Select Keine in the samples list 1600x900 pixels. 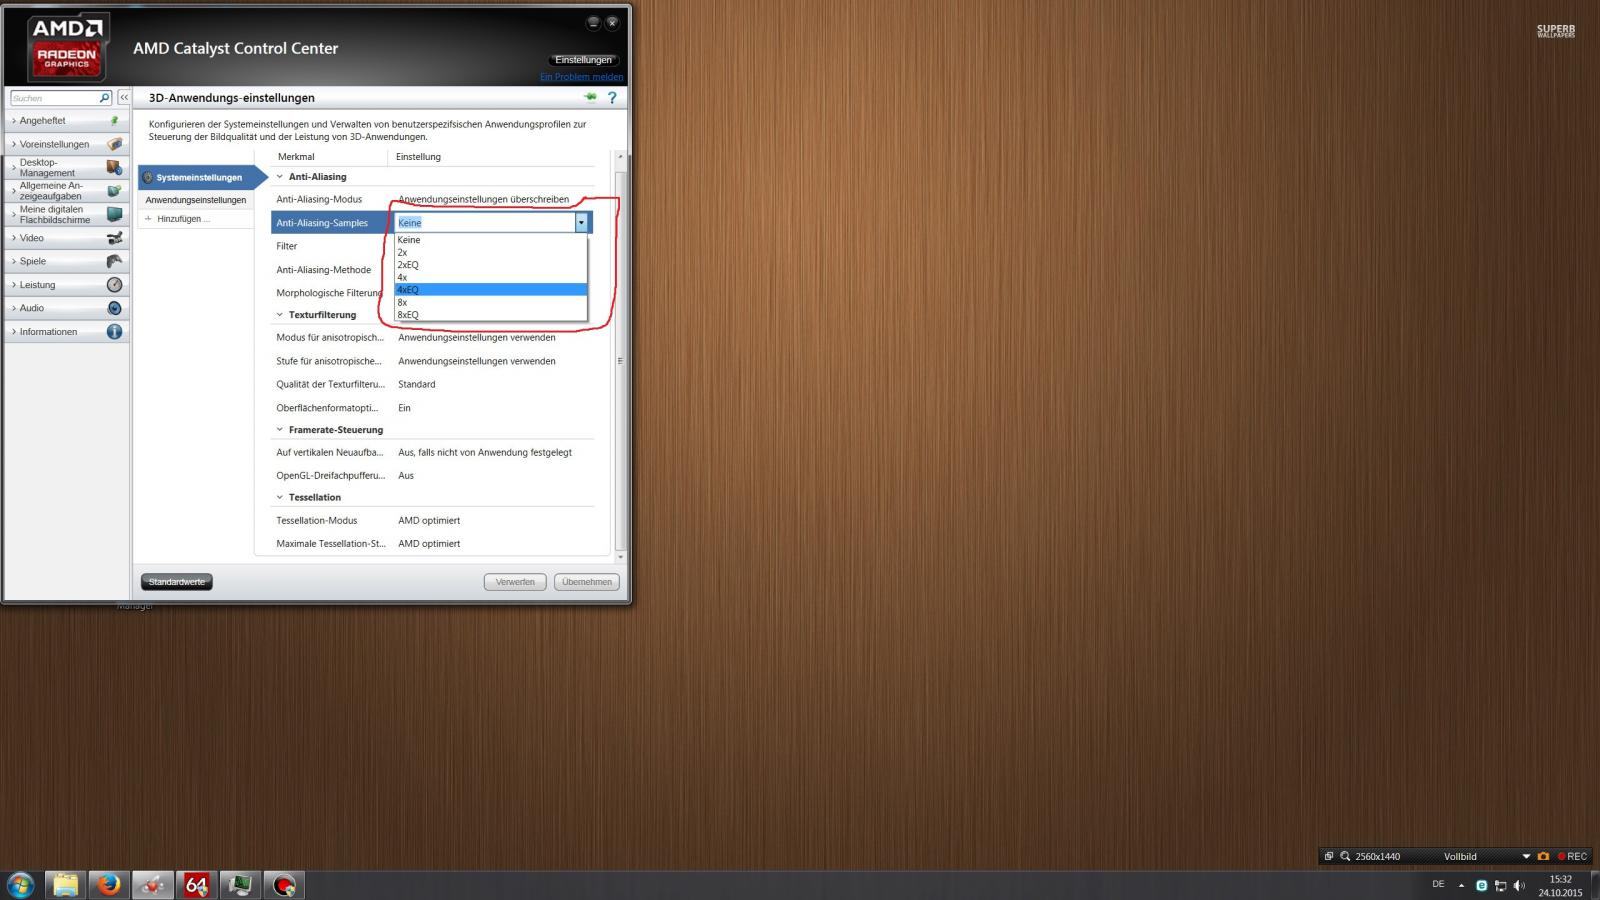coord(490,240)
